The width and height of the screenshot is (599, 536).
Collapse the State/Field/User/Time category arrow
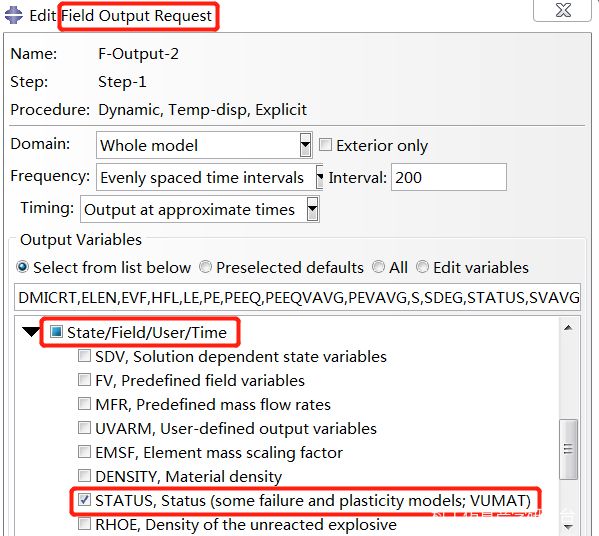[31, 331]
